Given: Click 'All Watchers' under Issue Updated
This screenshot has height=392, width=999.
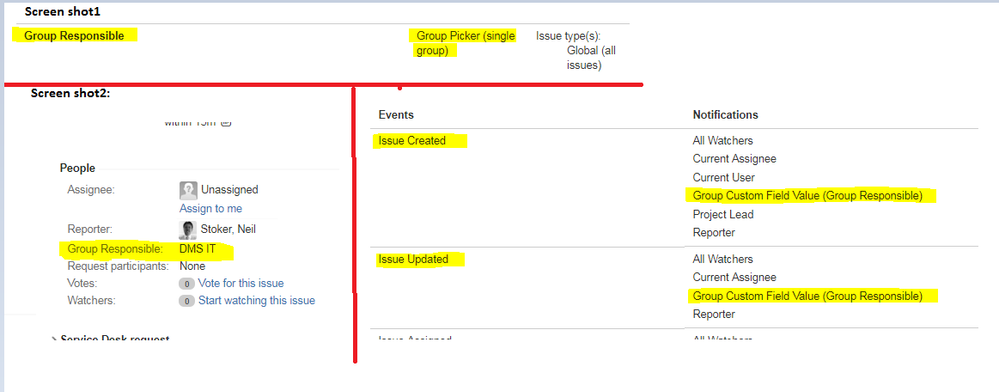Looking at the screenshot, I should click(x=722, y=259).
